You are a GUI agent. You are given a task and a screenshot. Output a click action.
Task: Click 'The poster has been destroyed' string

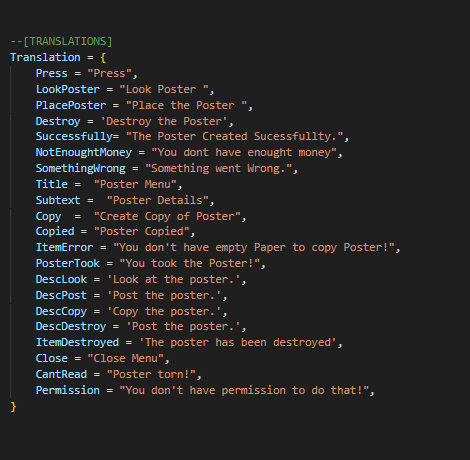coord(238,342)
